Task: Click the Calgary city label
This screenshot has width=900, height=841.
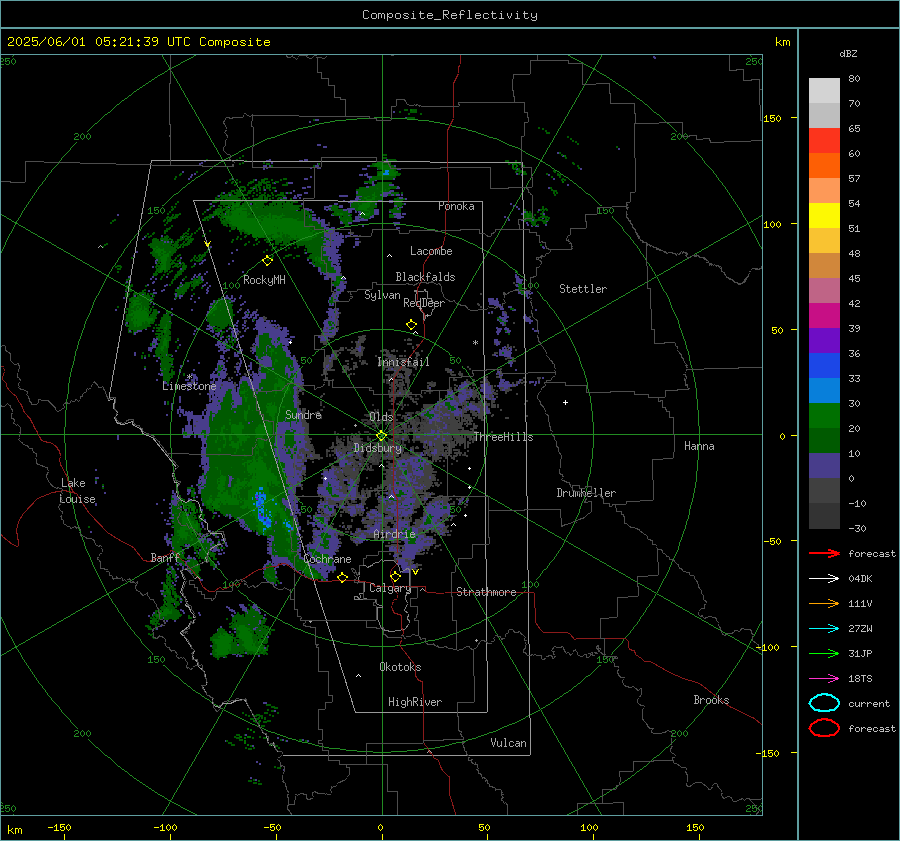Action: (x=390, y=588)
